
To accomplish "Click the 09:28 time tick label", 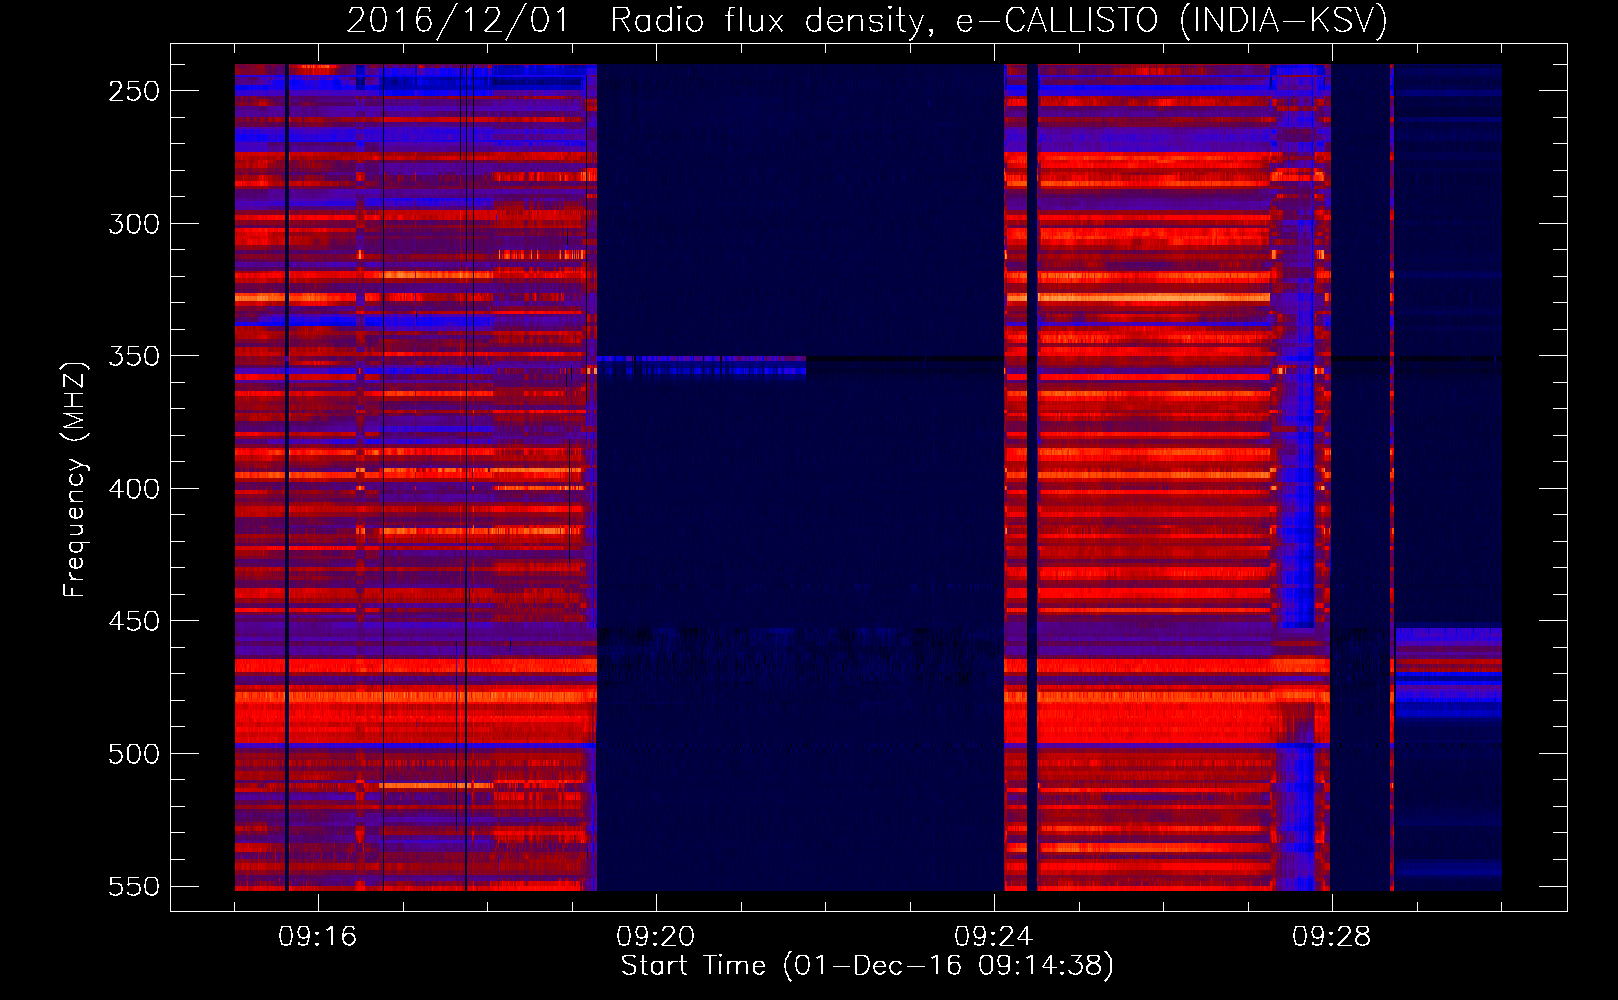I will pyautogui.click(x=1332, y=937).
